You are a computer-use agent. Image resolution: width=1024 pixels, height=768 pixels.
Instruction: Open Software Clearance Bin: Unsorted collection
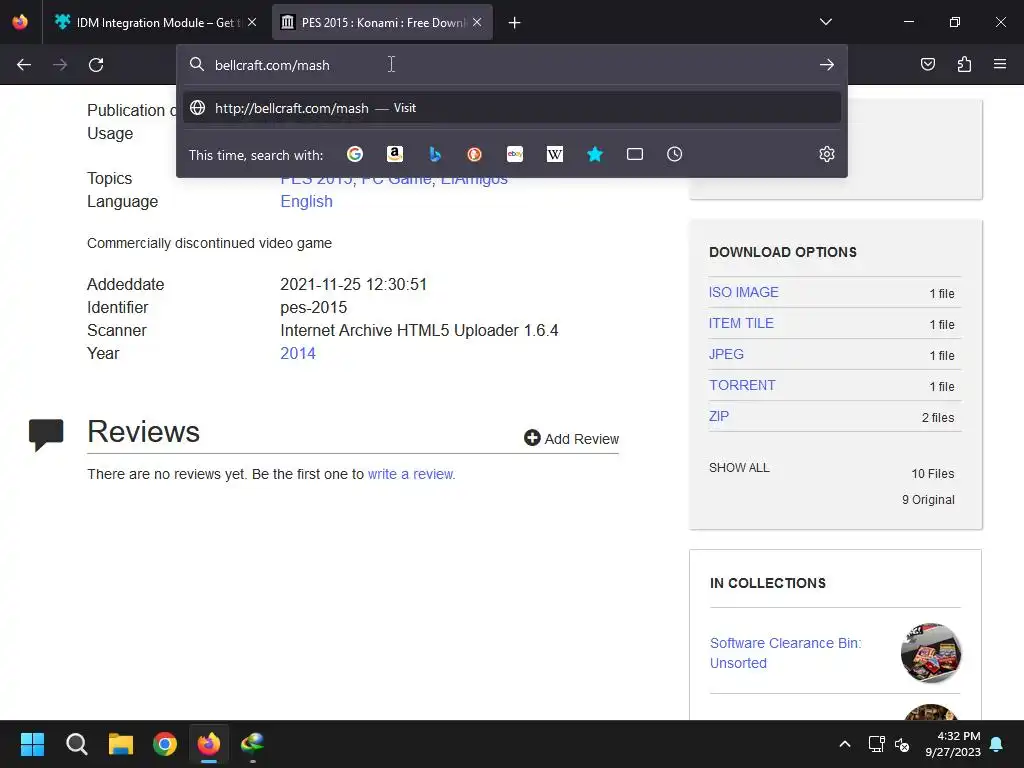[x=786, y=653]
